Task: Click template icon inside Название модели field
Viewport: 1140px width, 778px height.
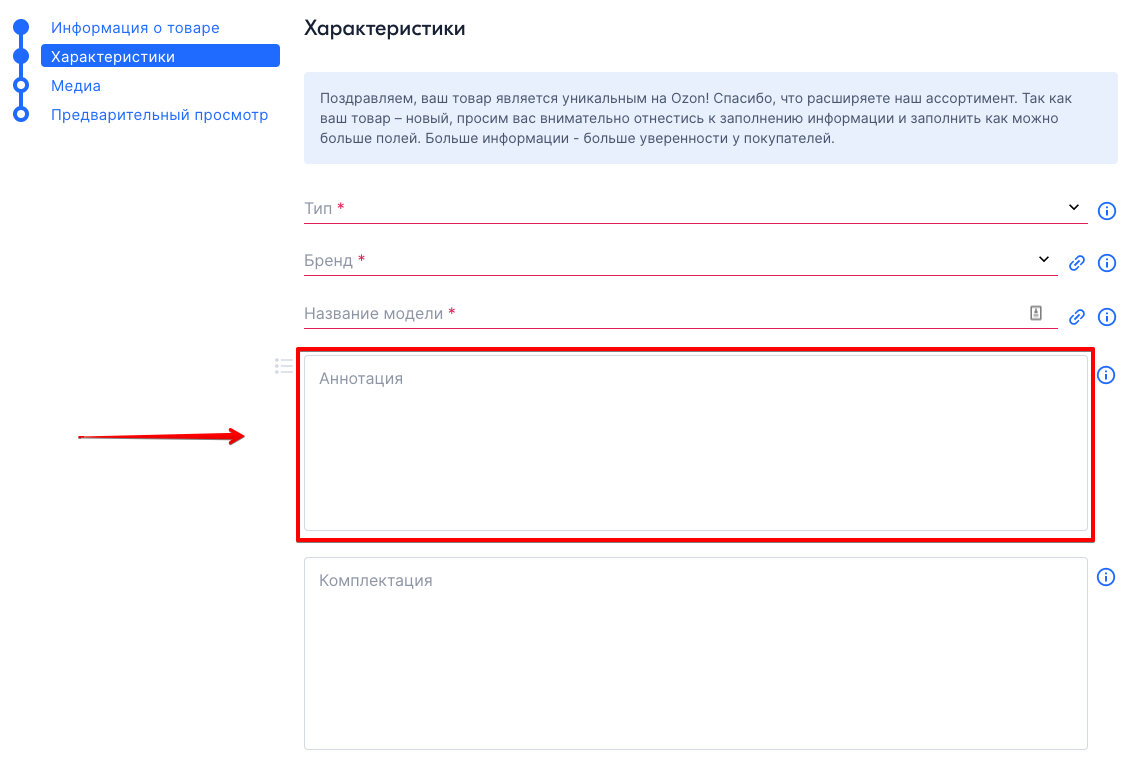Action: (1035, 313)
